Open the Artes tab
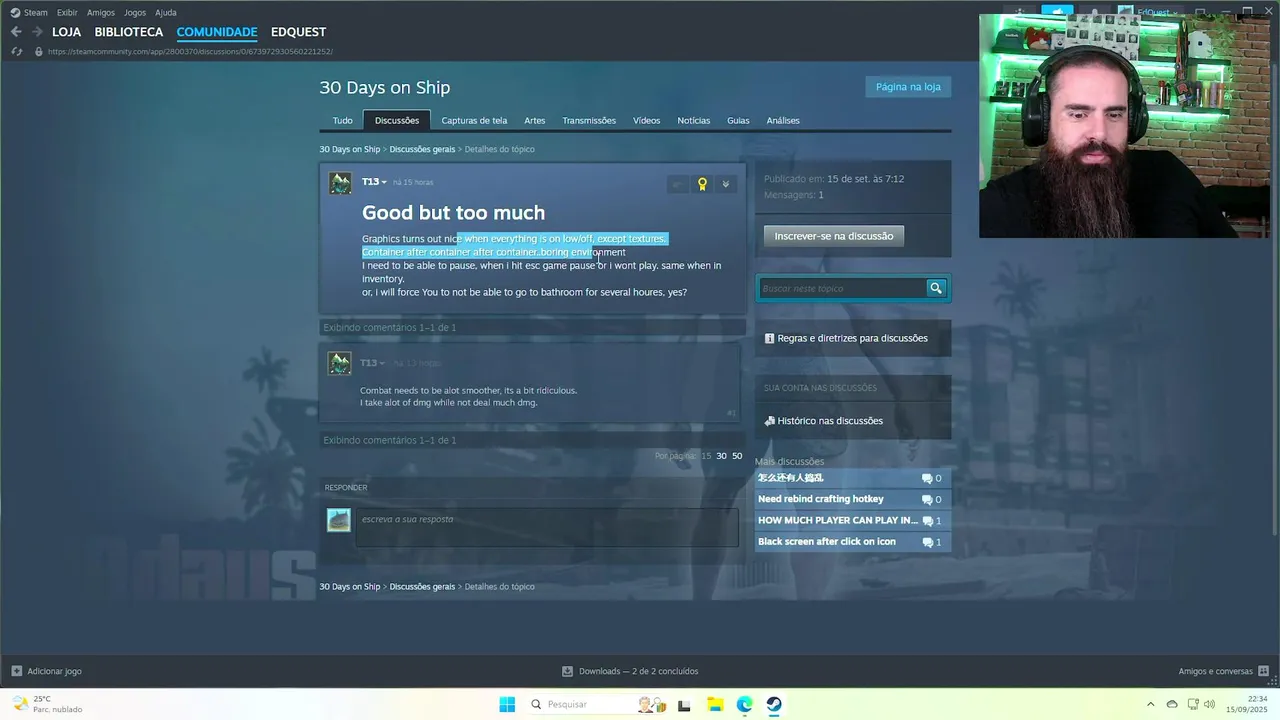The height and width of the screenshot is (720, 1280). click(535, 120)
